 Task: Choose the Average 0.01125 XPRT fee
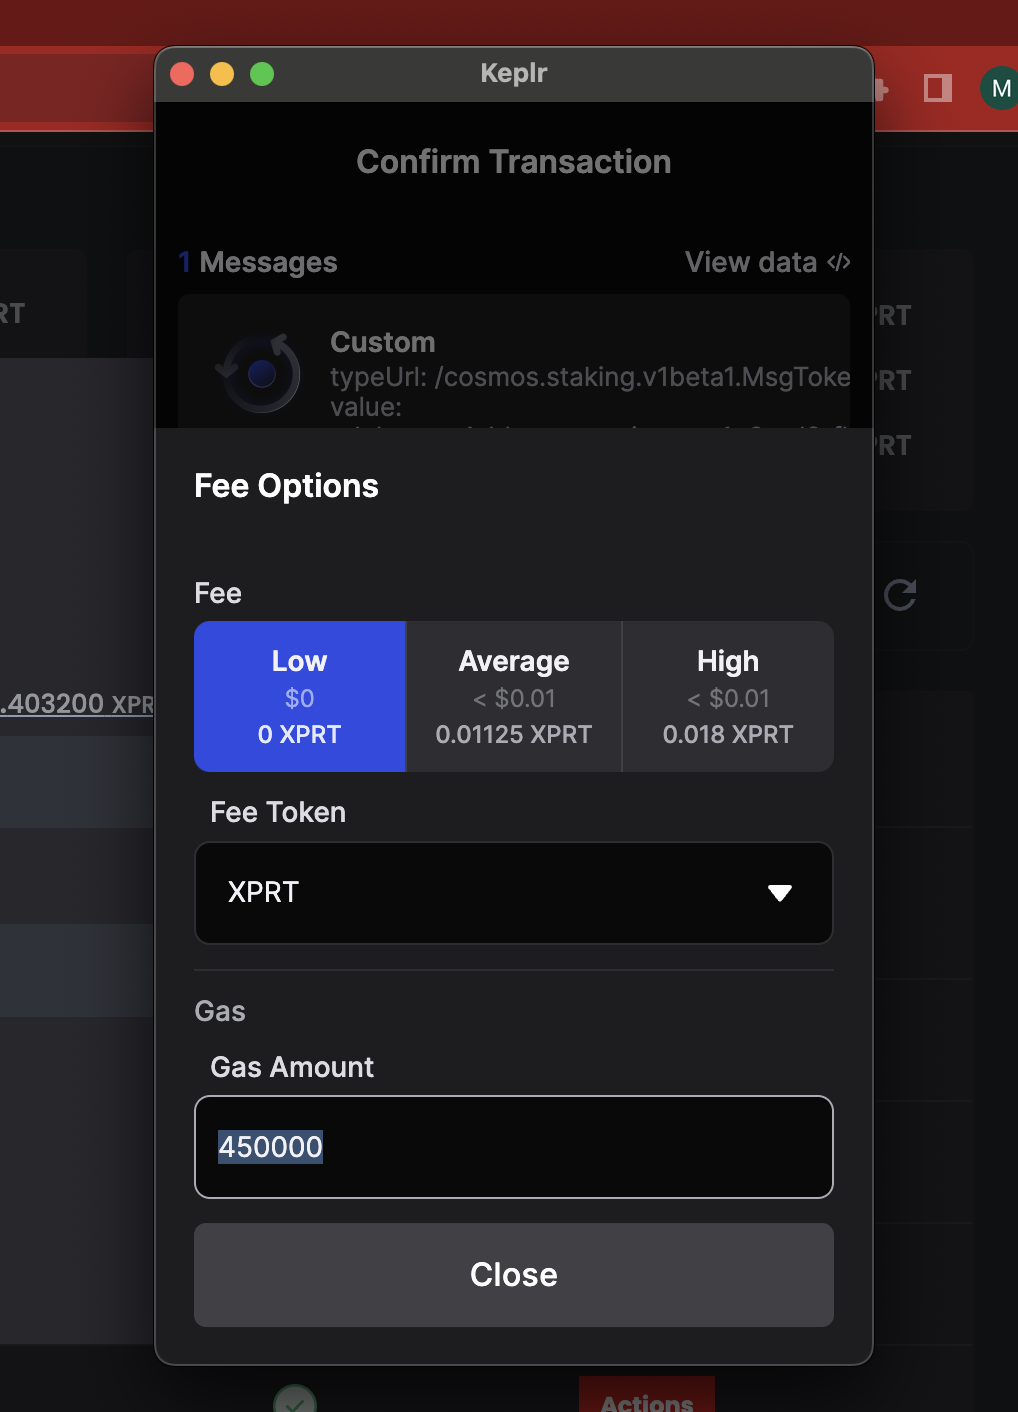tap(514, 696)
